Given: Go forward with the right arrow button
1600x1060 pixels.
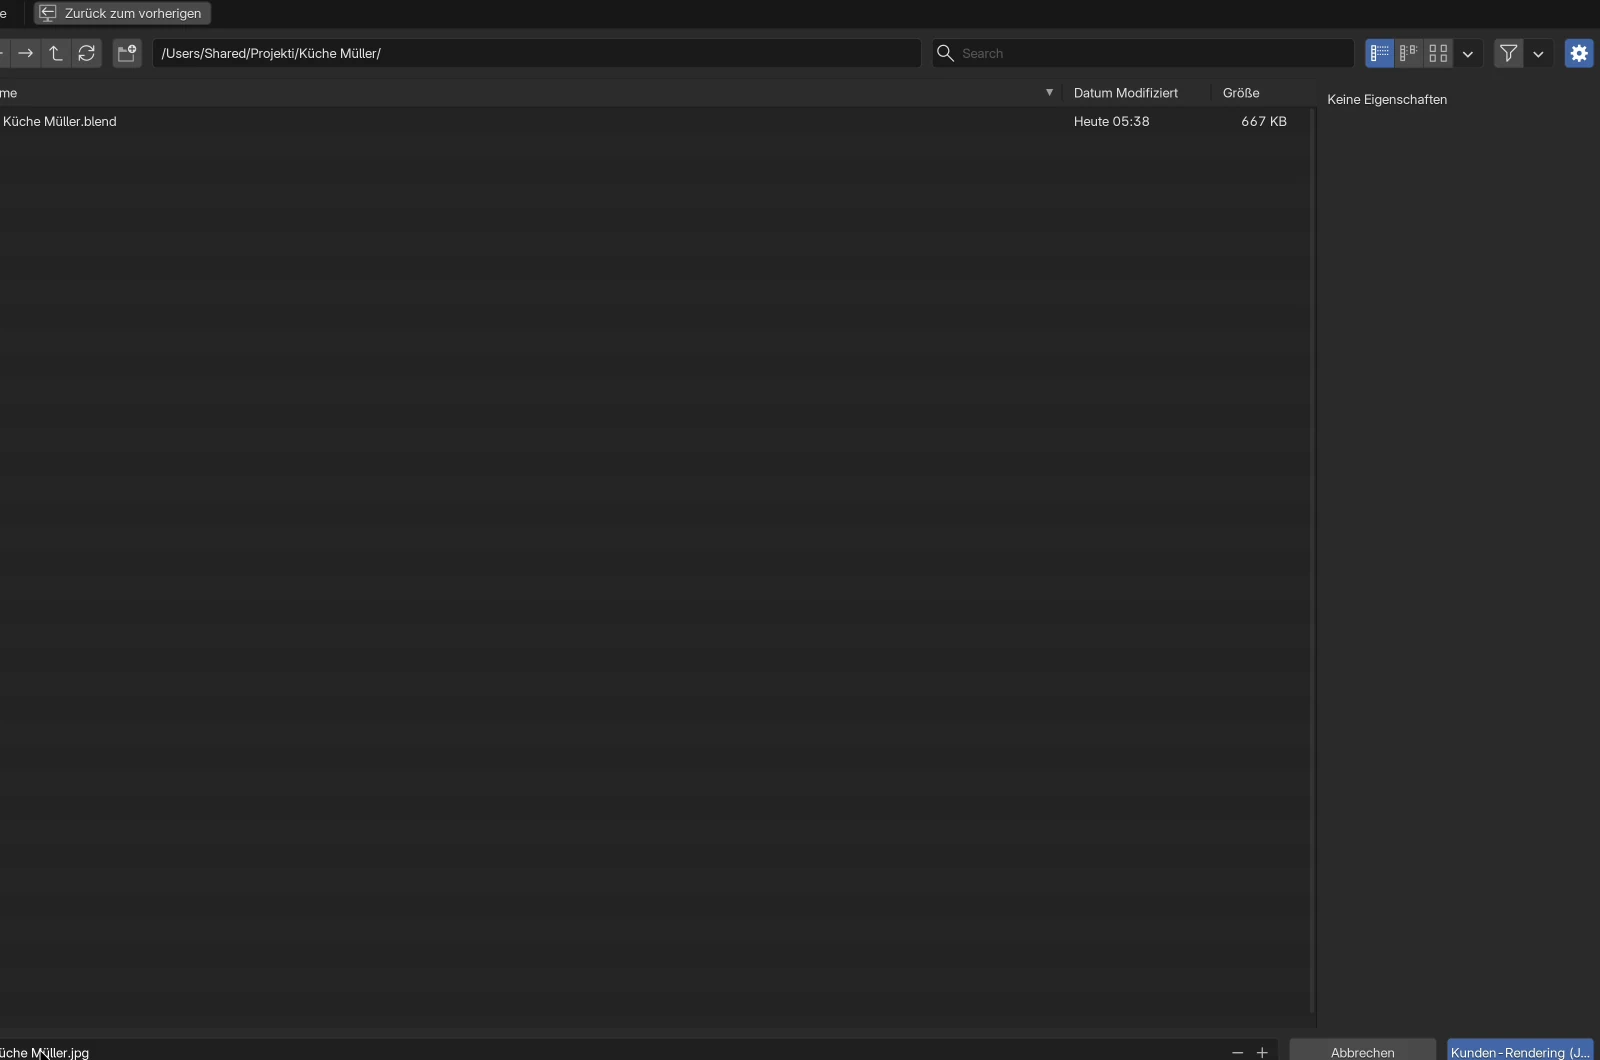Looking at the screenshot, I should [x=26, y=53].
